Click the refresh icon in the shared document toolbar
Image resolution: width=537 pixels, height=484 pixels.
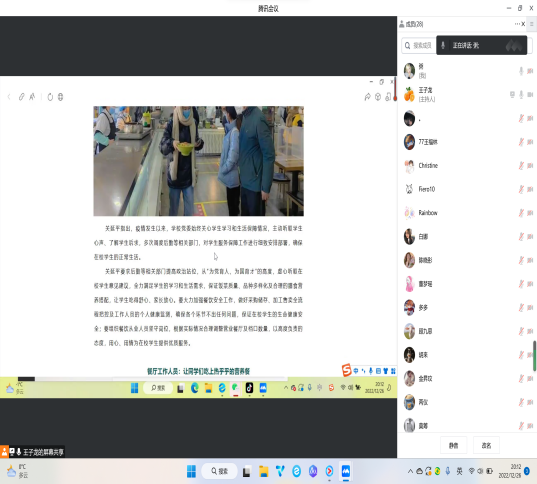click(x=50, y=97)
